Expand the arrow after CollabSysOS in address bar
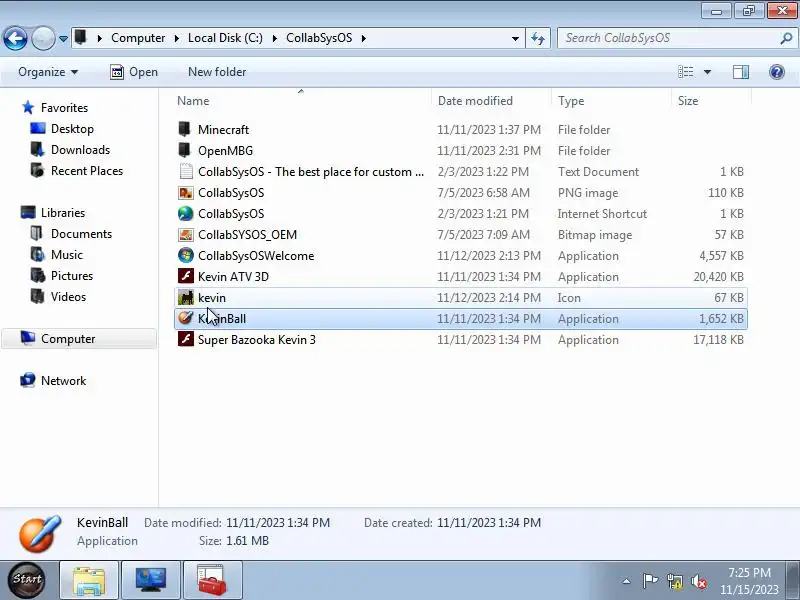 [364, 38]
